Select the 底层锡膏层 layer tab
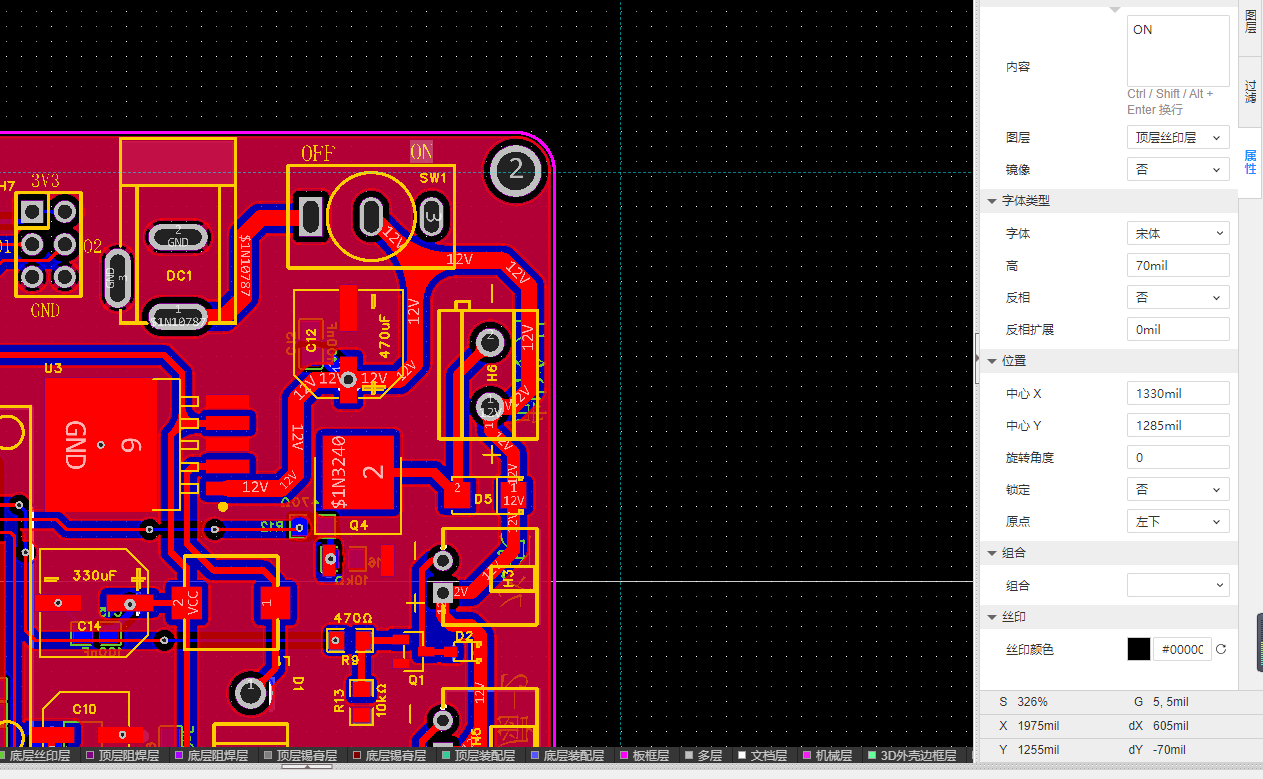The width and height of the screenshot is (1263, 779). pyautogui.click(x=395, y=755)
